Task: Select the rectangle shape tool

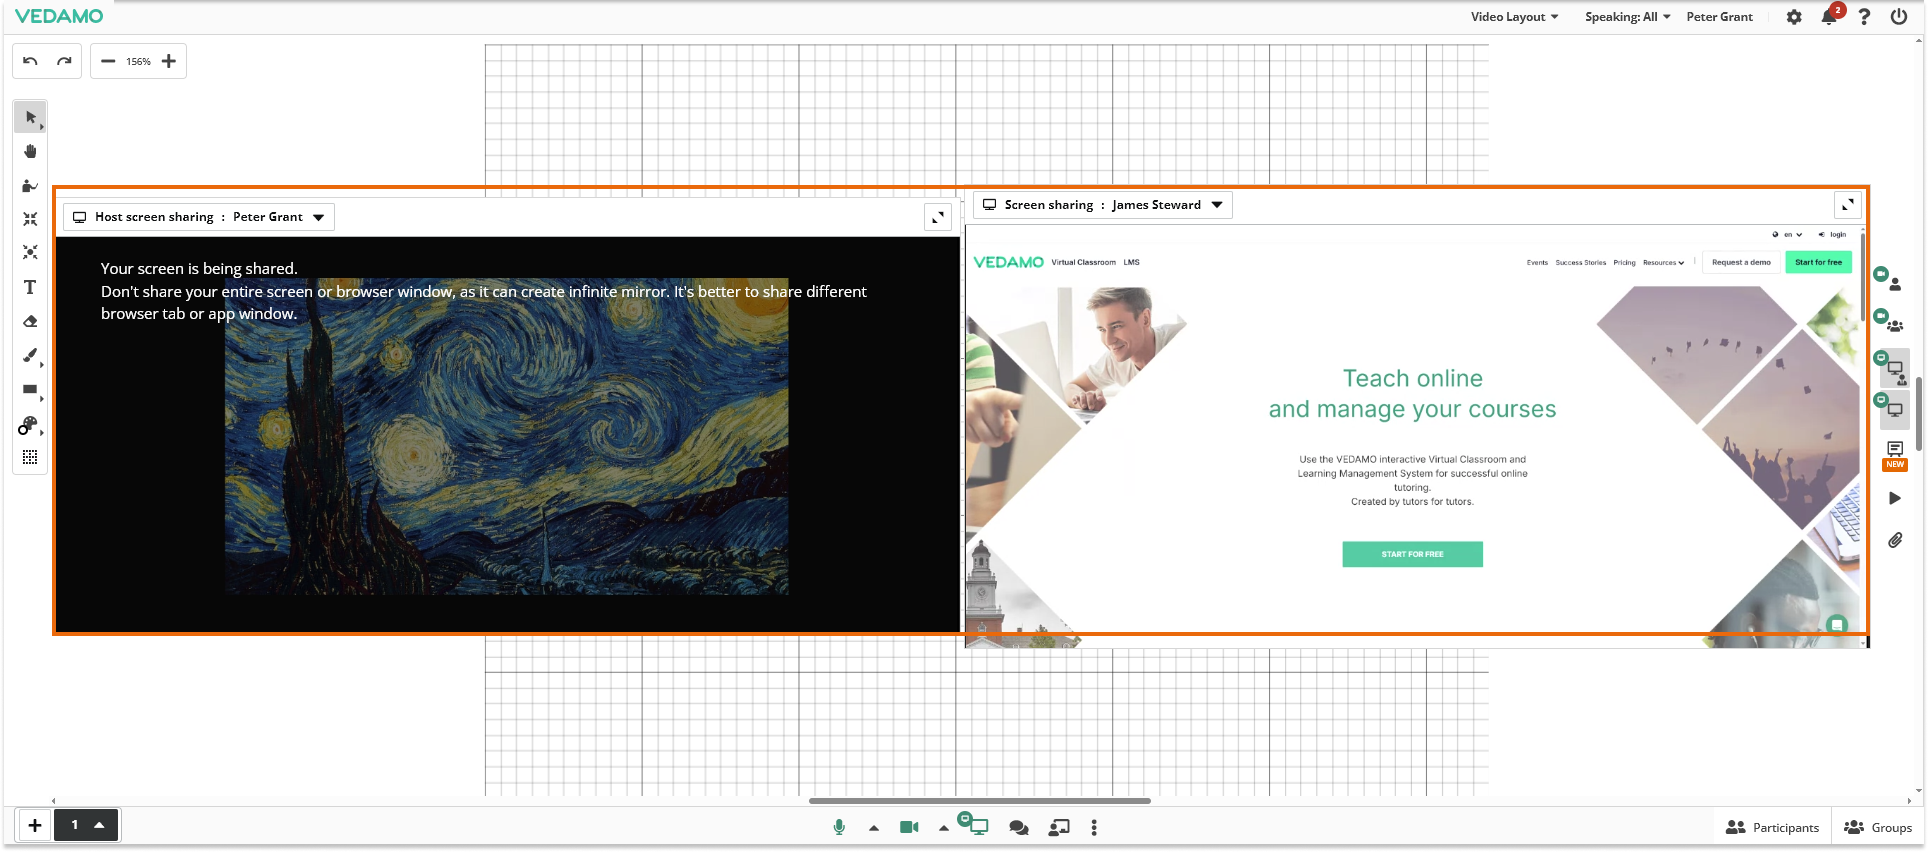Action: 30,389
